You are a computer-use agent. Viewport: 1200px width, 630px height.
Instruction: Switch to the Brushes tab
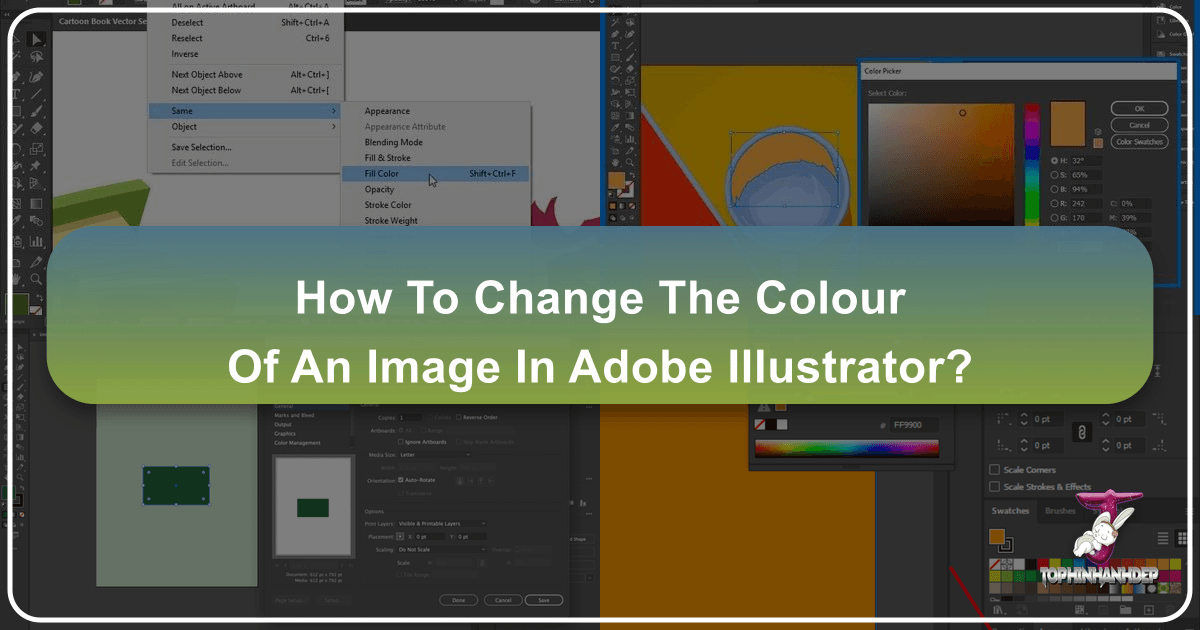1060,511
